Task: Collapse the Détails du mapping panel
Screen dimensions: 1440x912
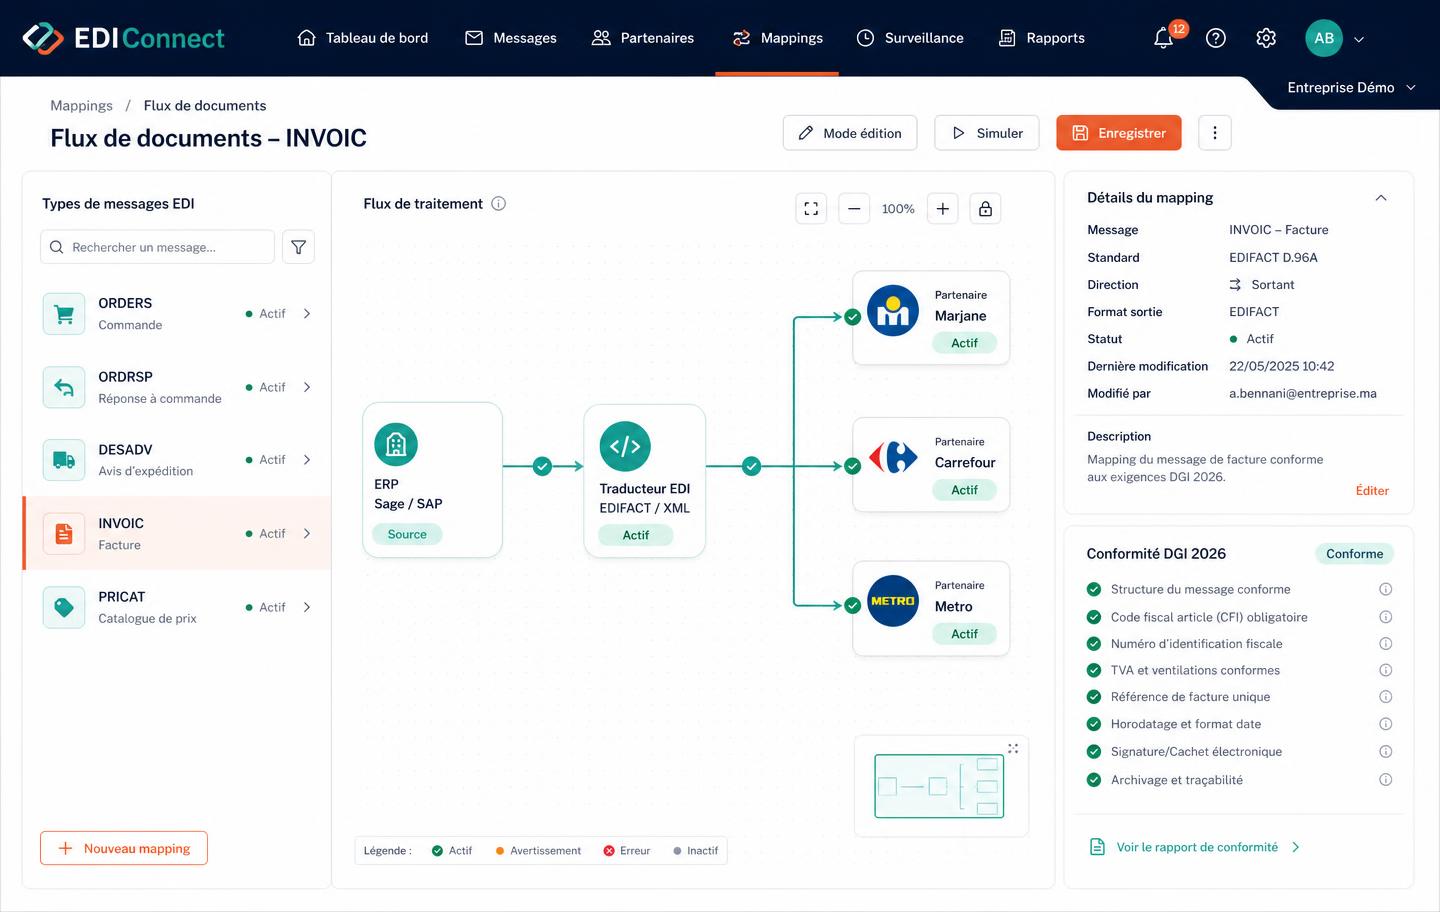Action: tap(1381, 198)
